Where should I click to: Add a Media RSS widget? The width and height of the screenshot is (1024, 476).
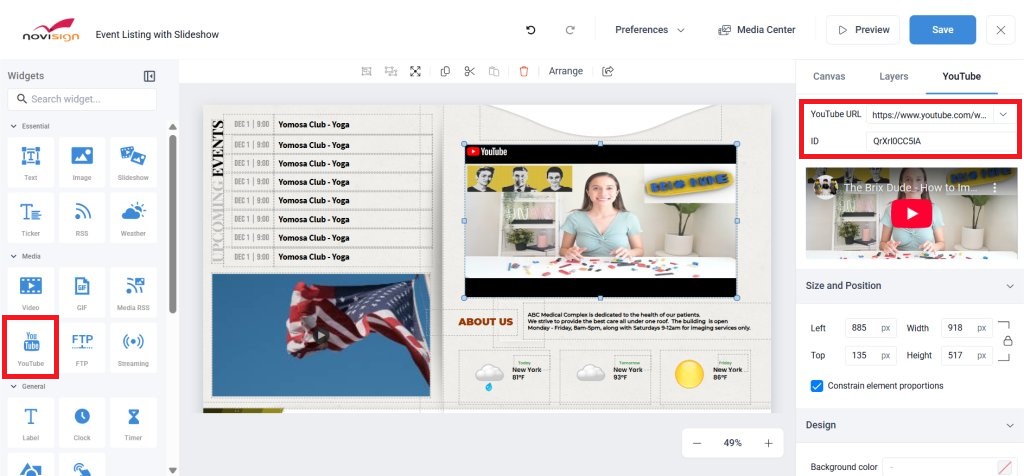133,293
